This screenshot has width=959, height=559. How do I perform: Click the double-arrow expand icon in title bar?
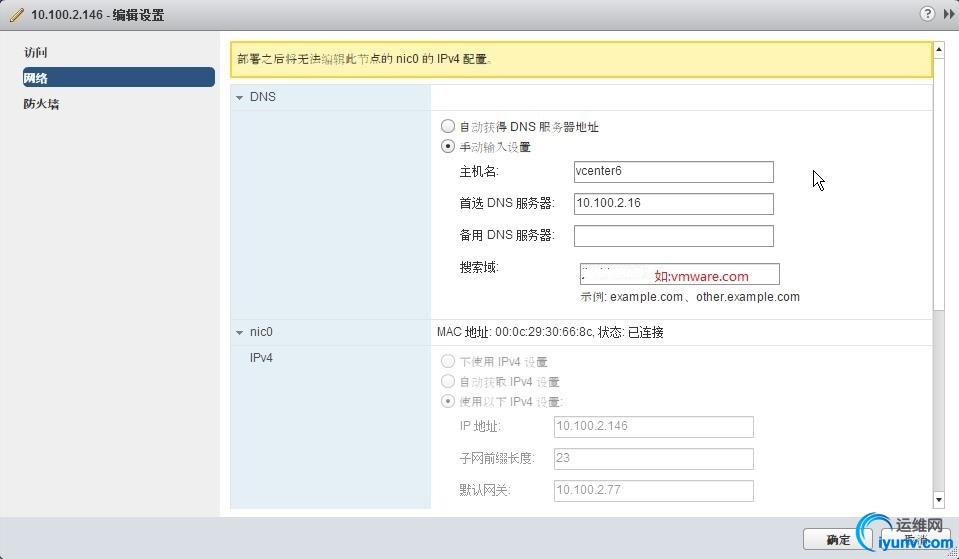949,13
